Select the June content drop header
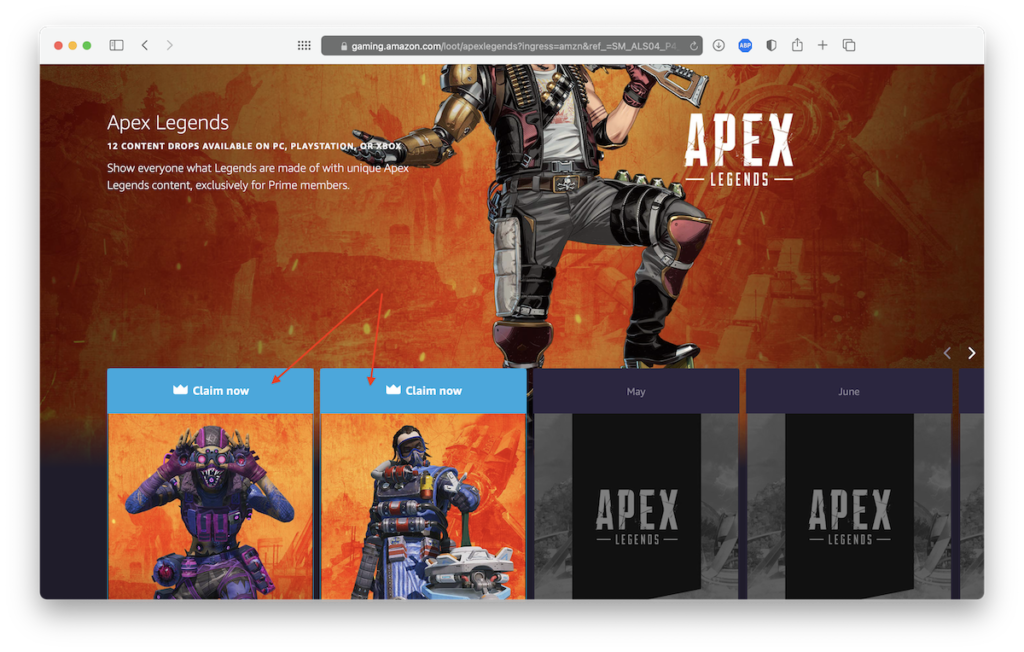1024x652 pixels. click(849, 391)
